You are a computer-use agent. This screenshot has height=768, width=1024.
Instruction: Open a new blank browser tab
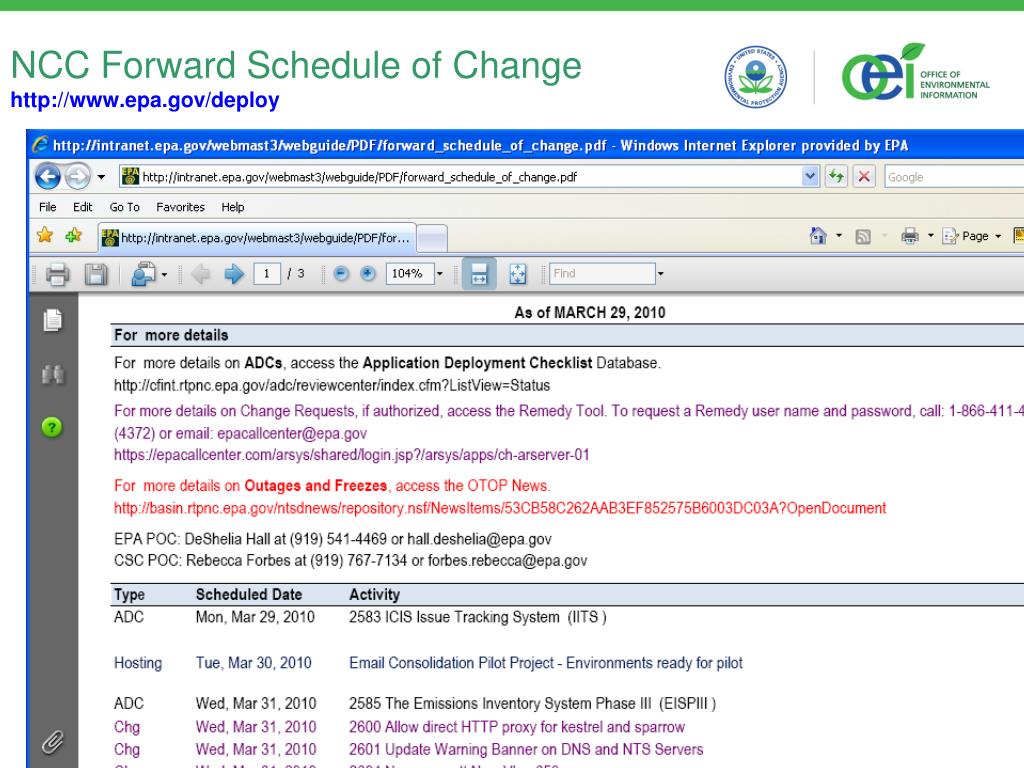tap(432, 238)
